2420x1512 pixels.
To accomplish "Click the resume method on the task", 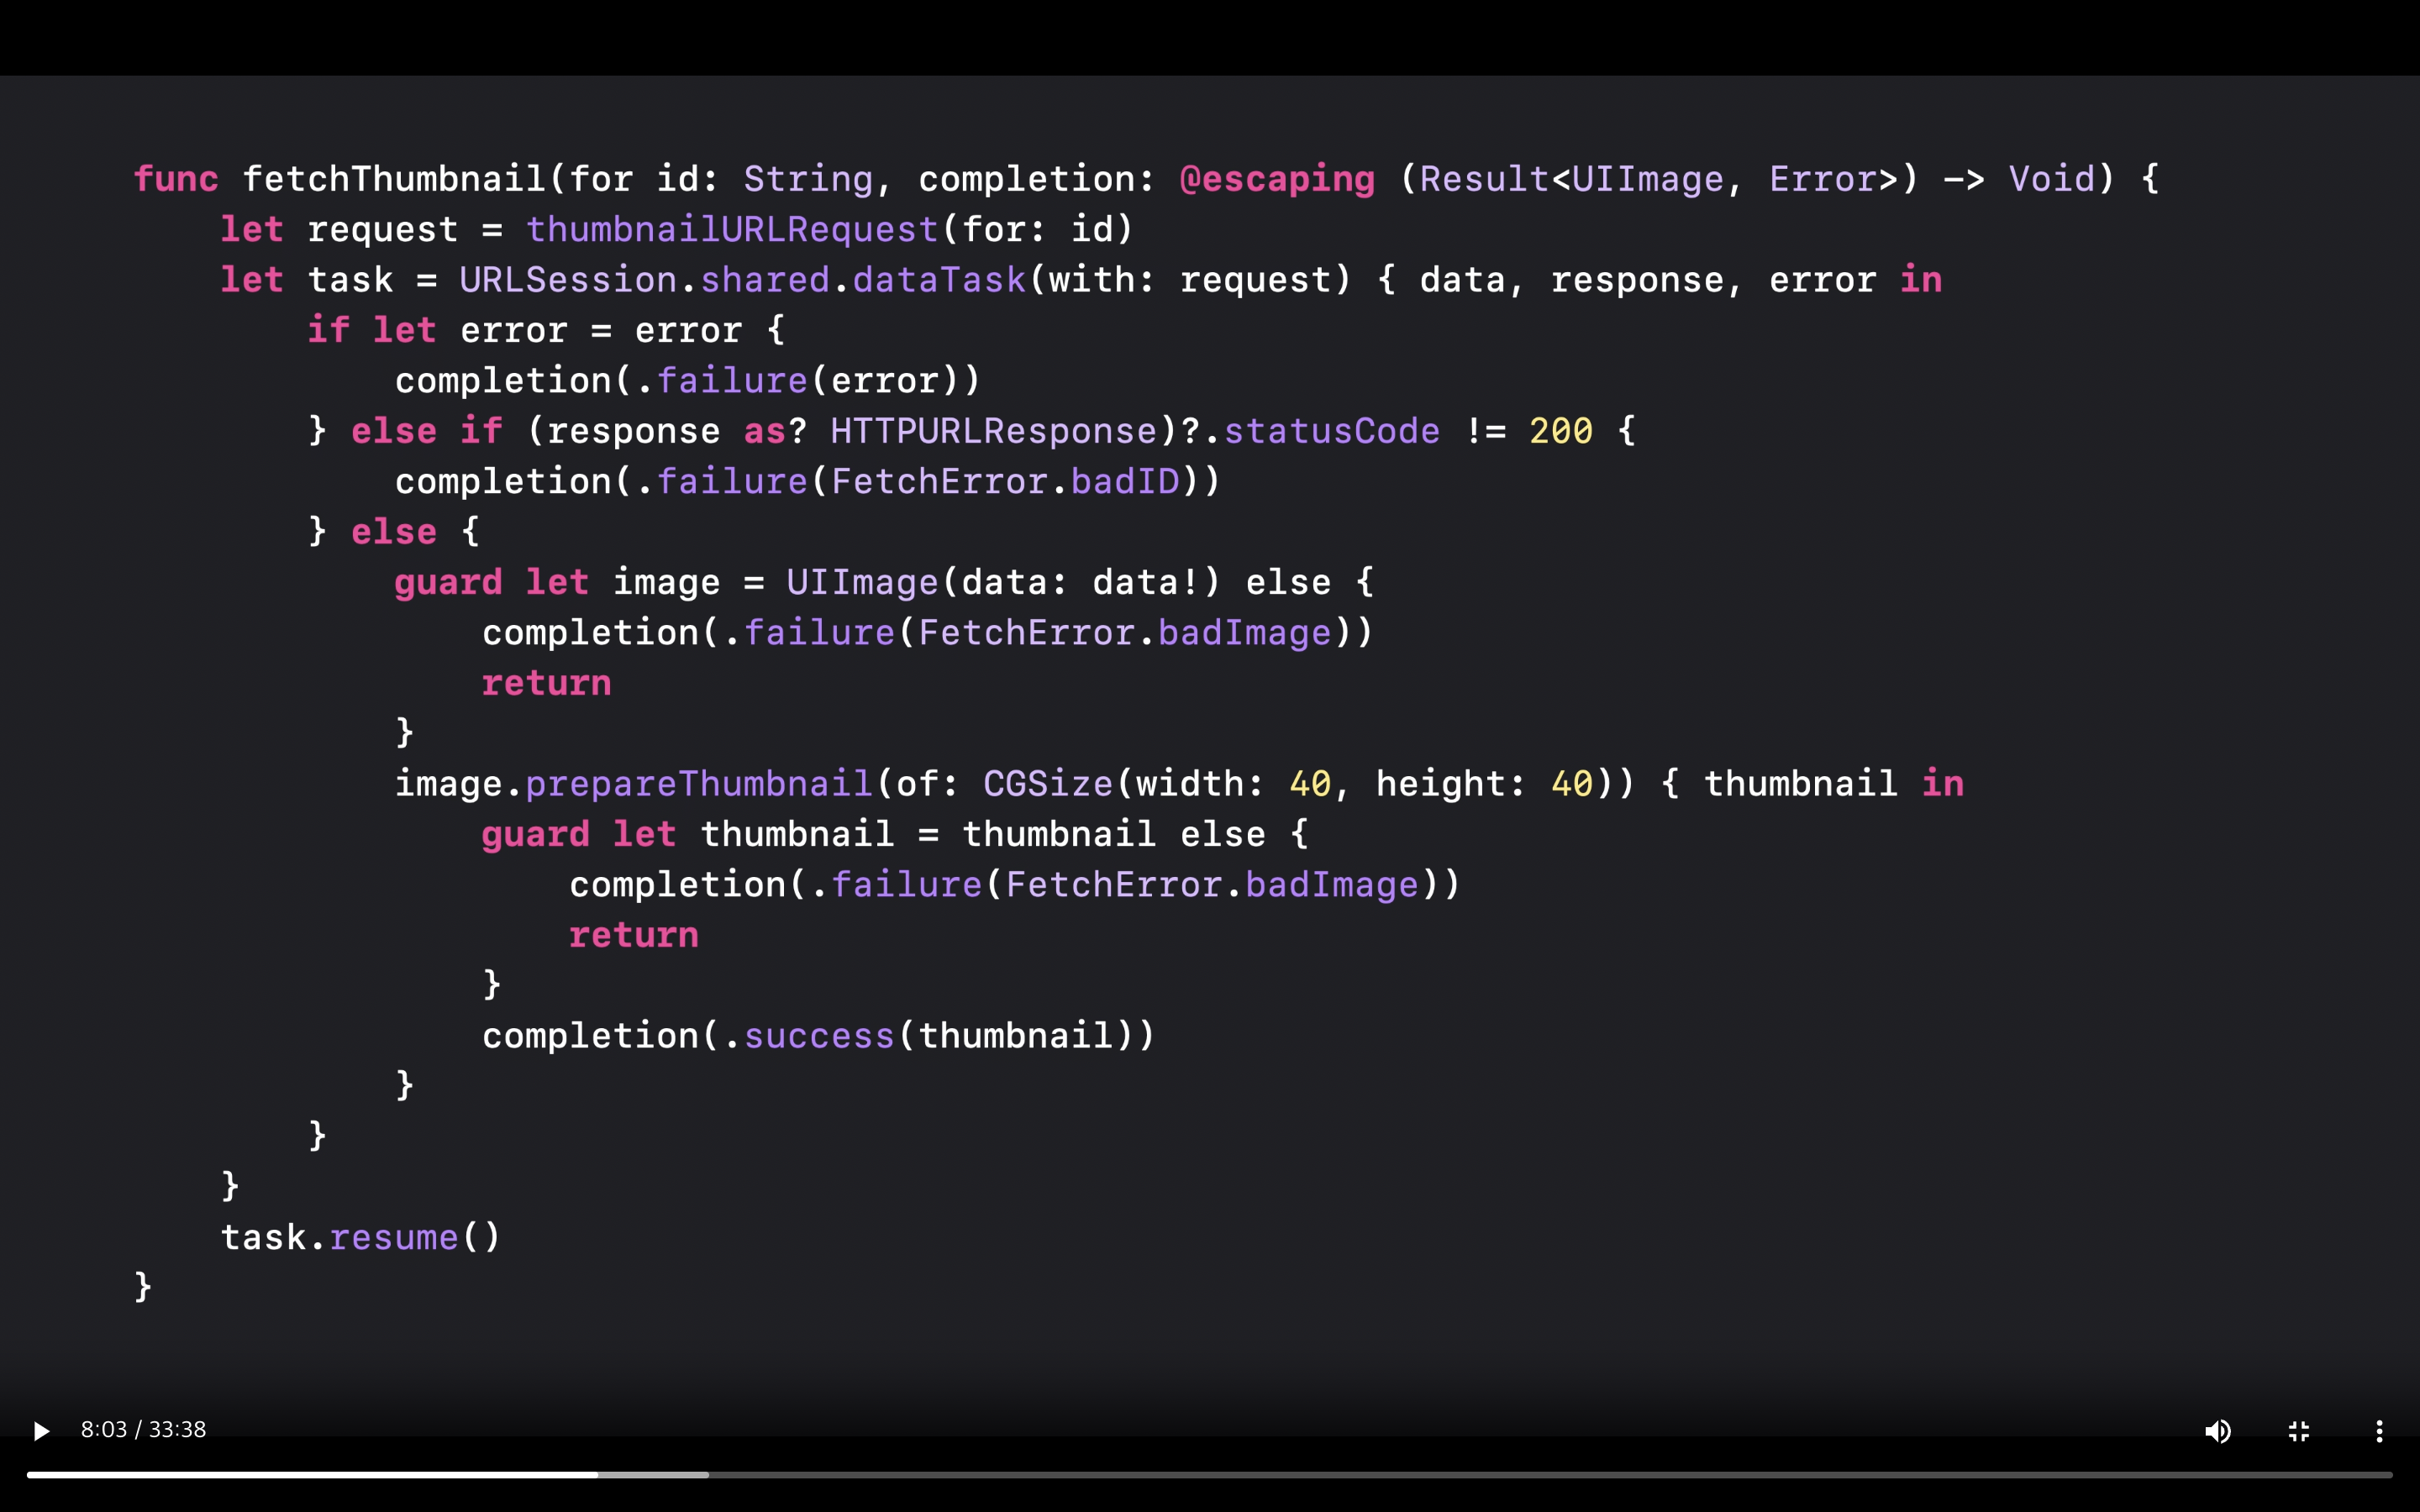I will point(394,1238).
